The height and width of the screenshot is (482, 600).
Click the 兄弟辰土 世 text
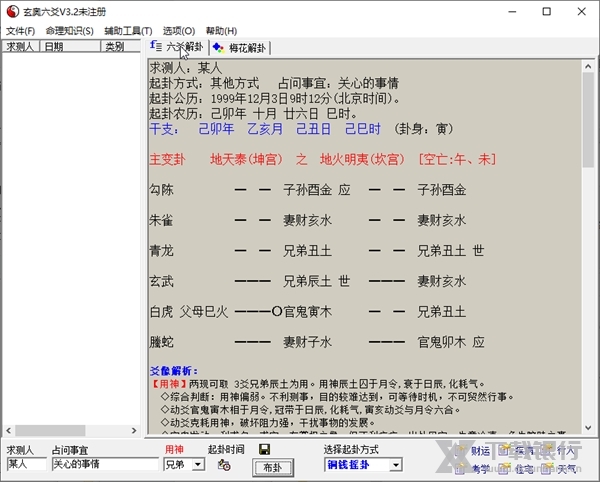tap(317, 282)
